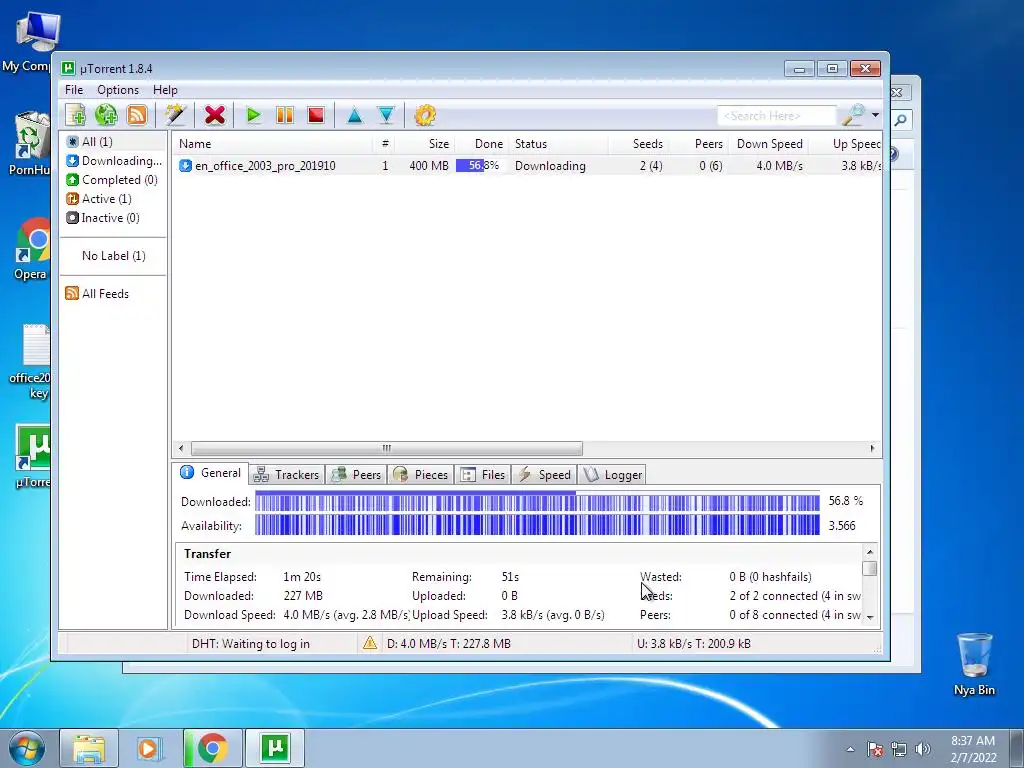
Task: Sort by the Size column header
Action: [x=425, y=144]
